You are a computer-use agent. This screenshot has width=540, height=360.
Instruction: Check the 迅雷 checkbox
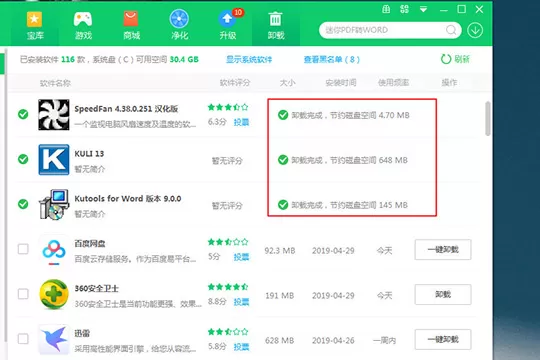pyautogui.click(x=23, y=339)
